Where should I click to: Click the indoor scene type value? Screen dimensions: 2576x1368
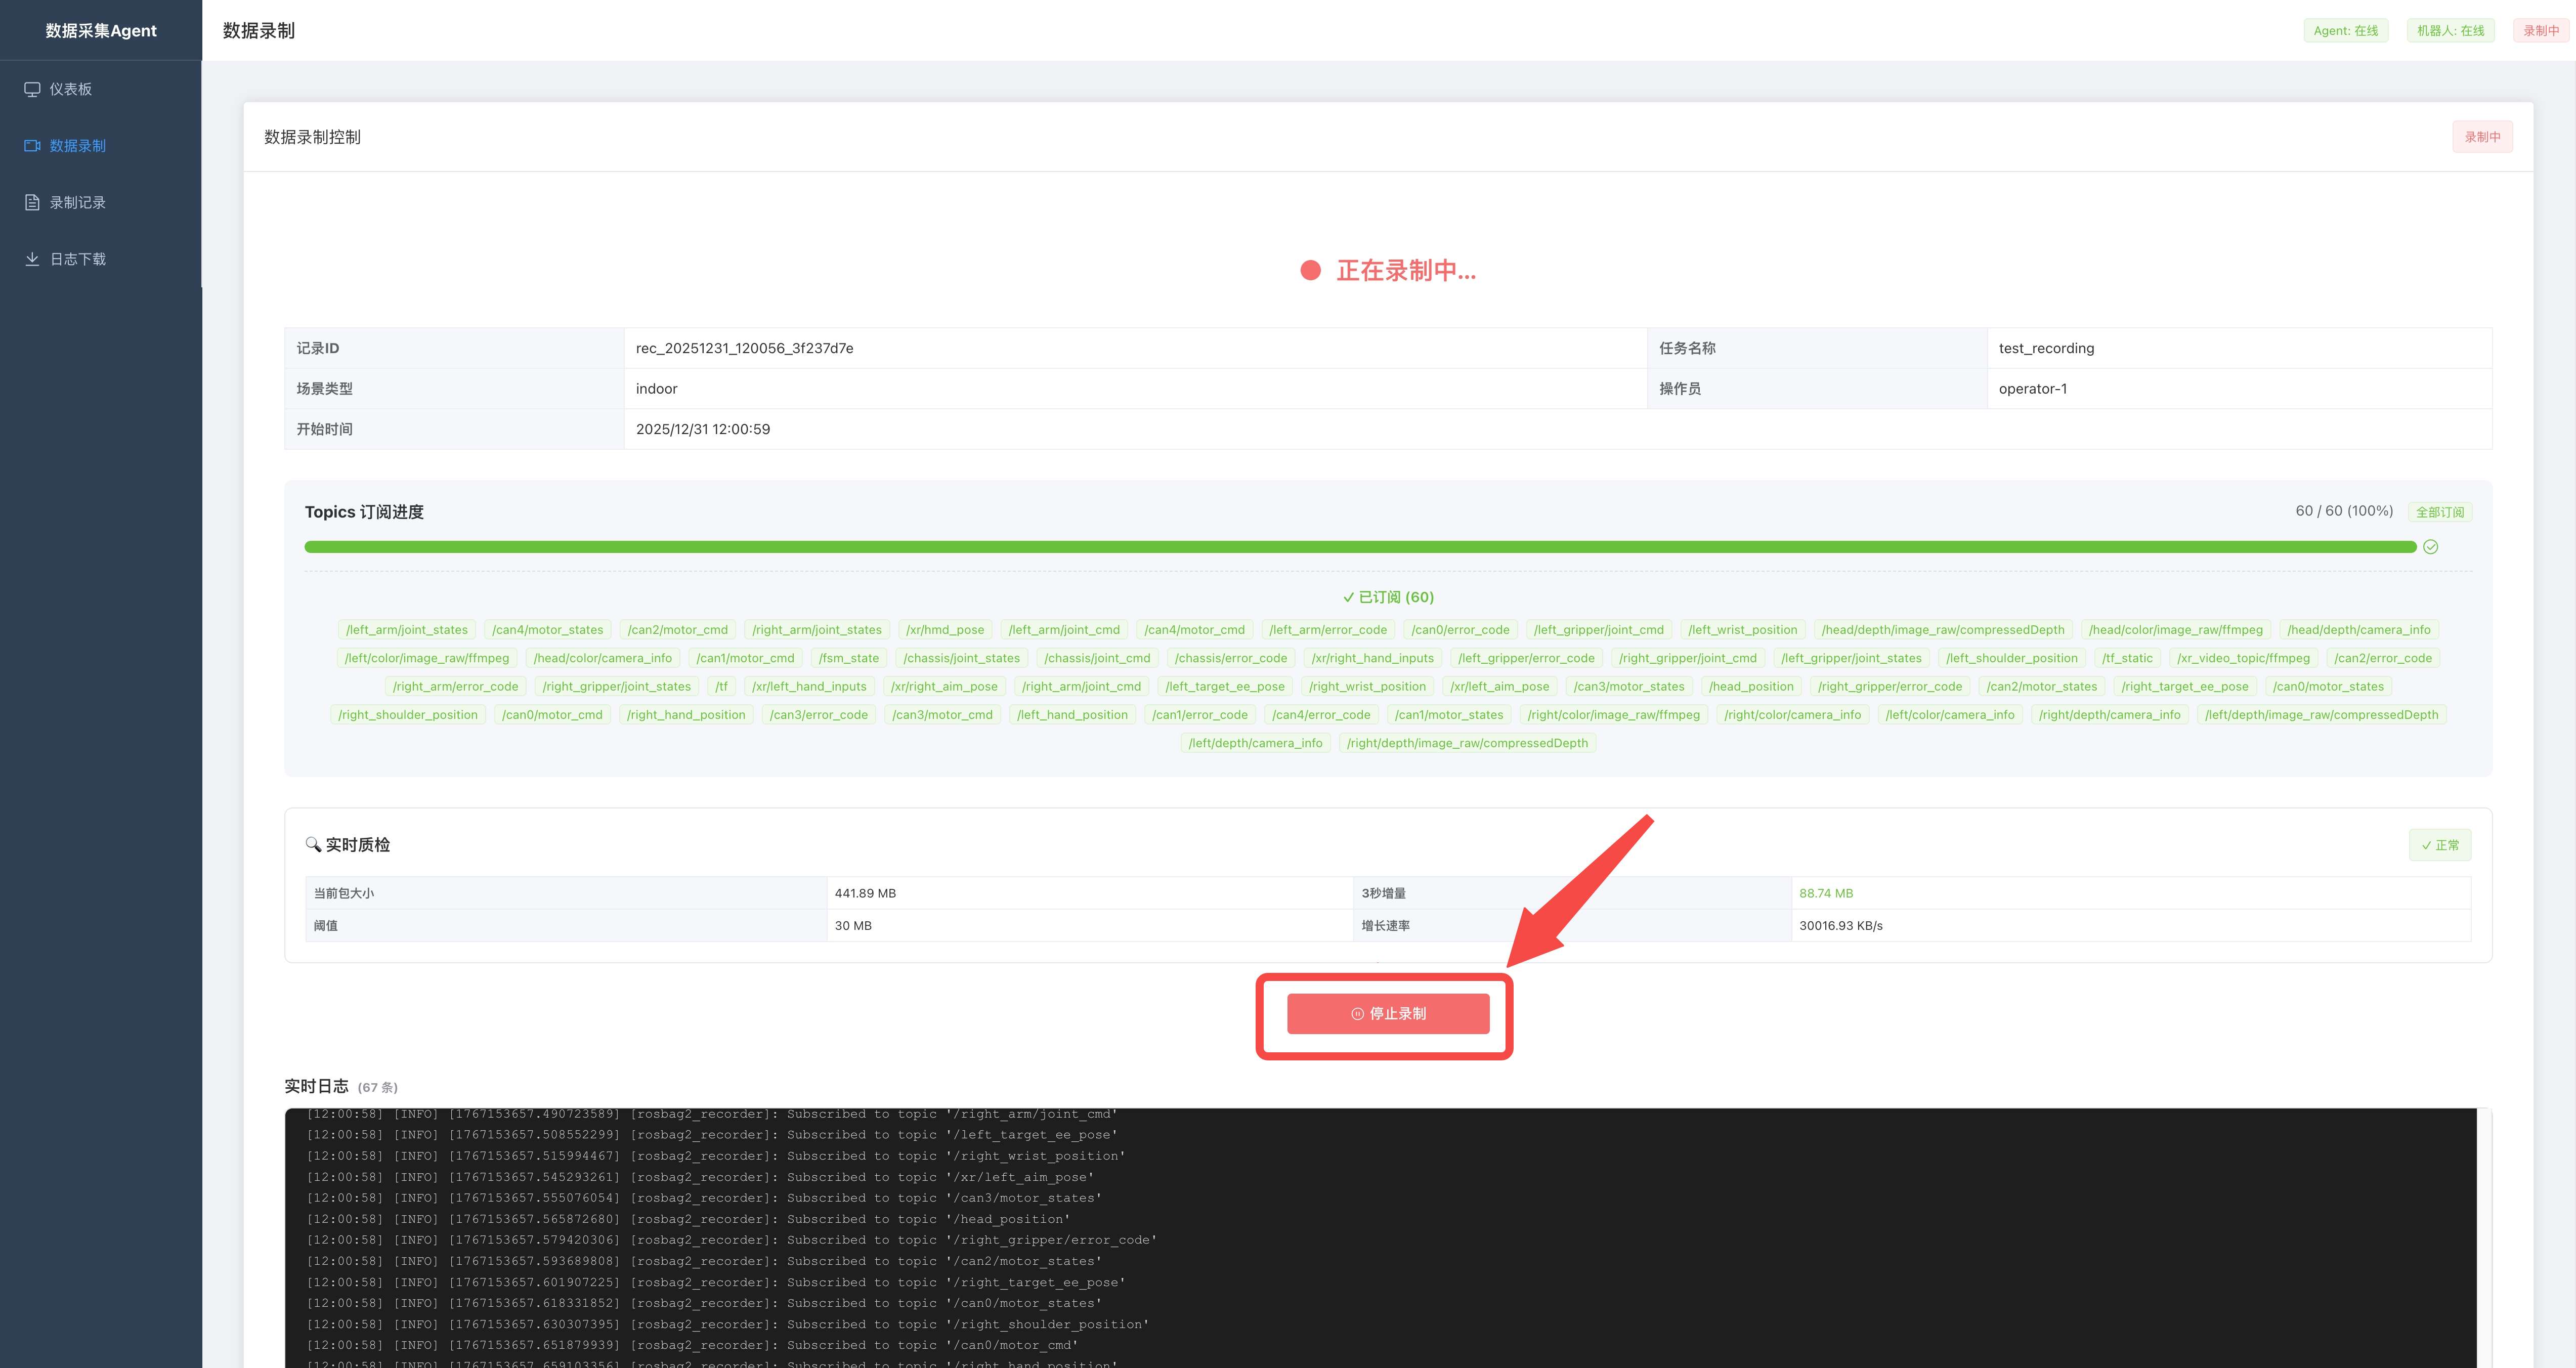[656, 389]
